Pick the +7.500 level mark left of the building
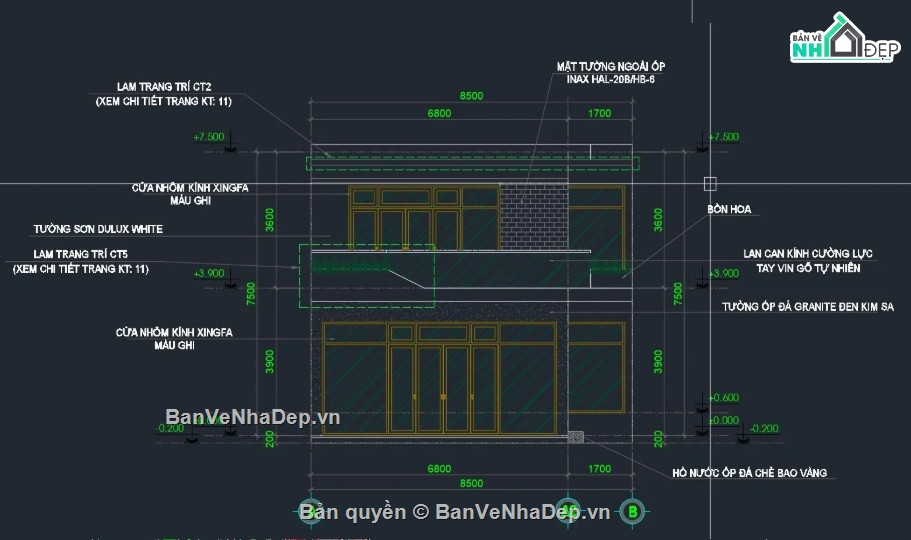Image resolution: width=911 pixels, height=540 pixels. click(x=209, y=137)
